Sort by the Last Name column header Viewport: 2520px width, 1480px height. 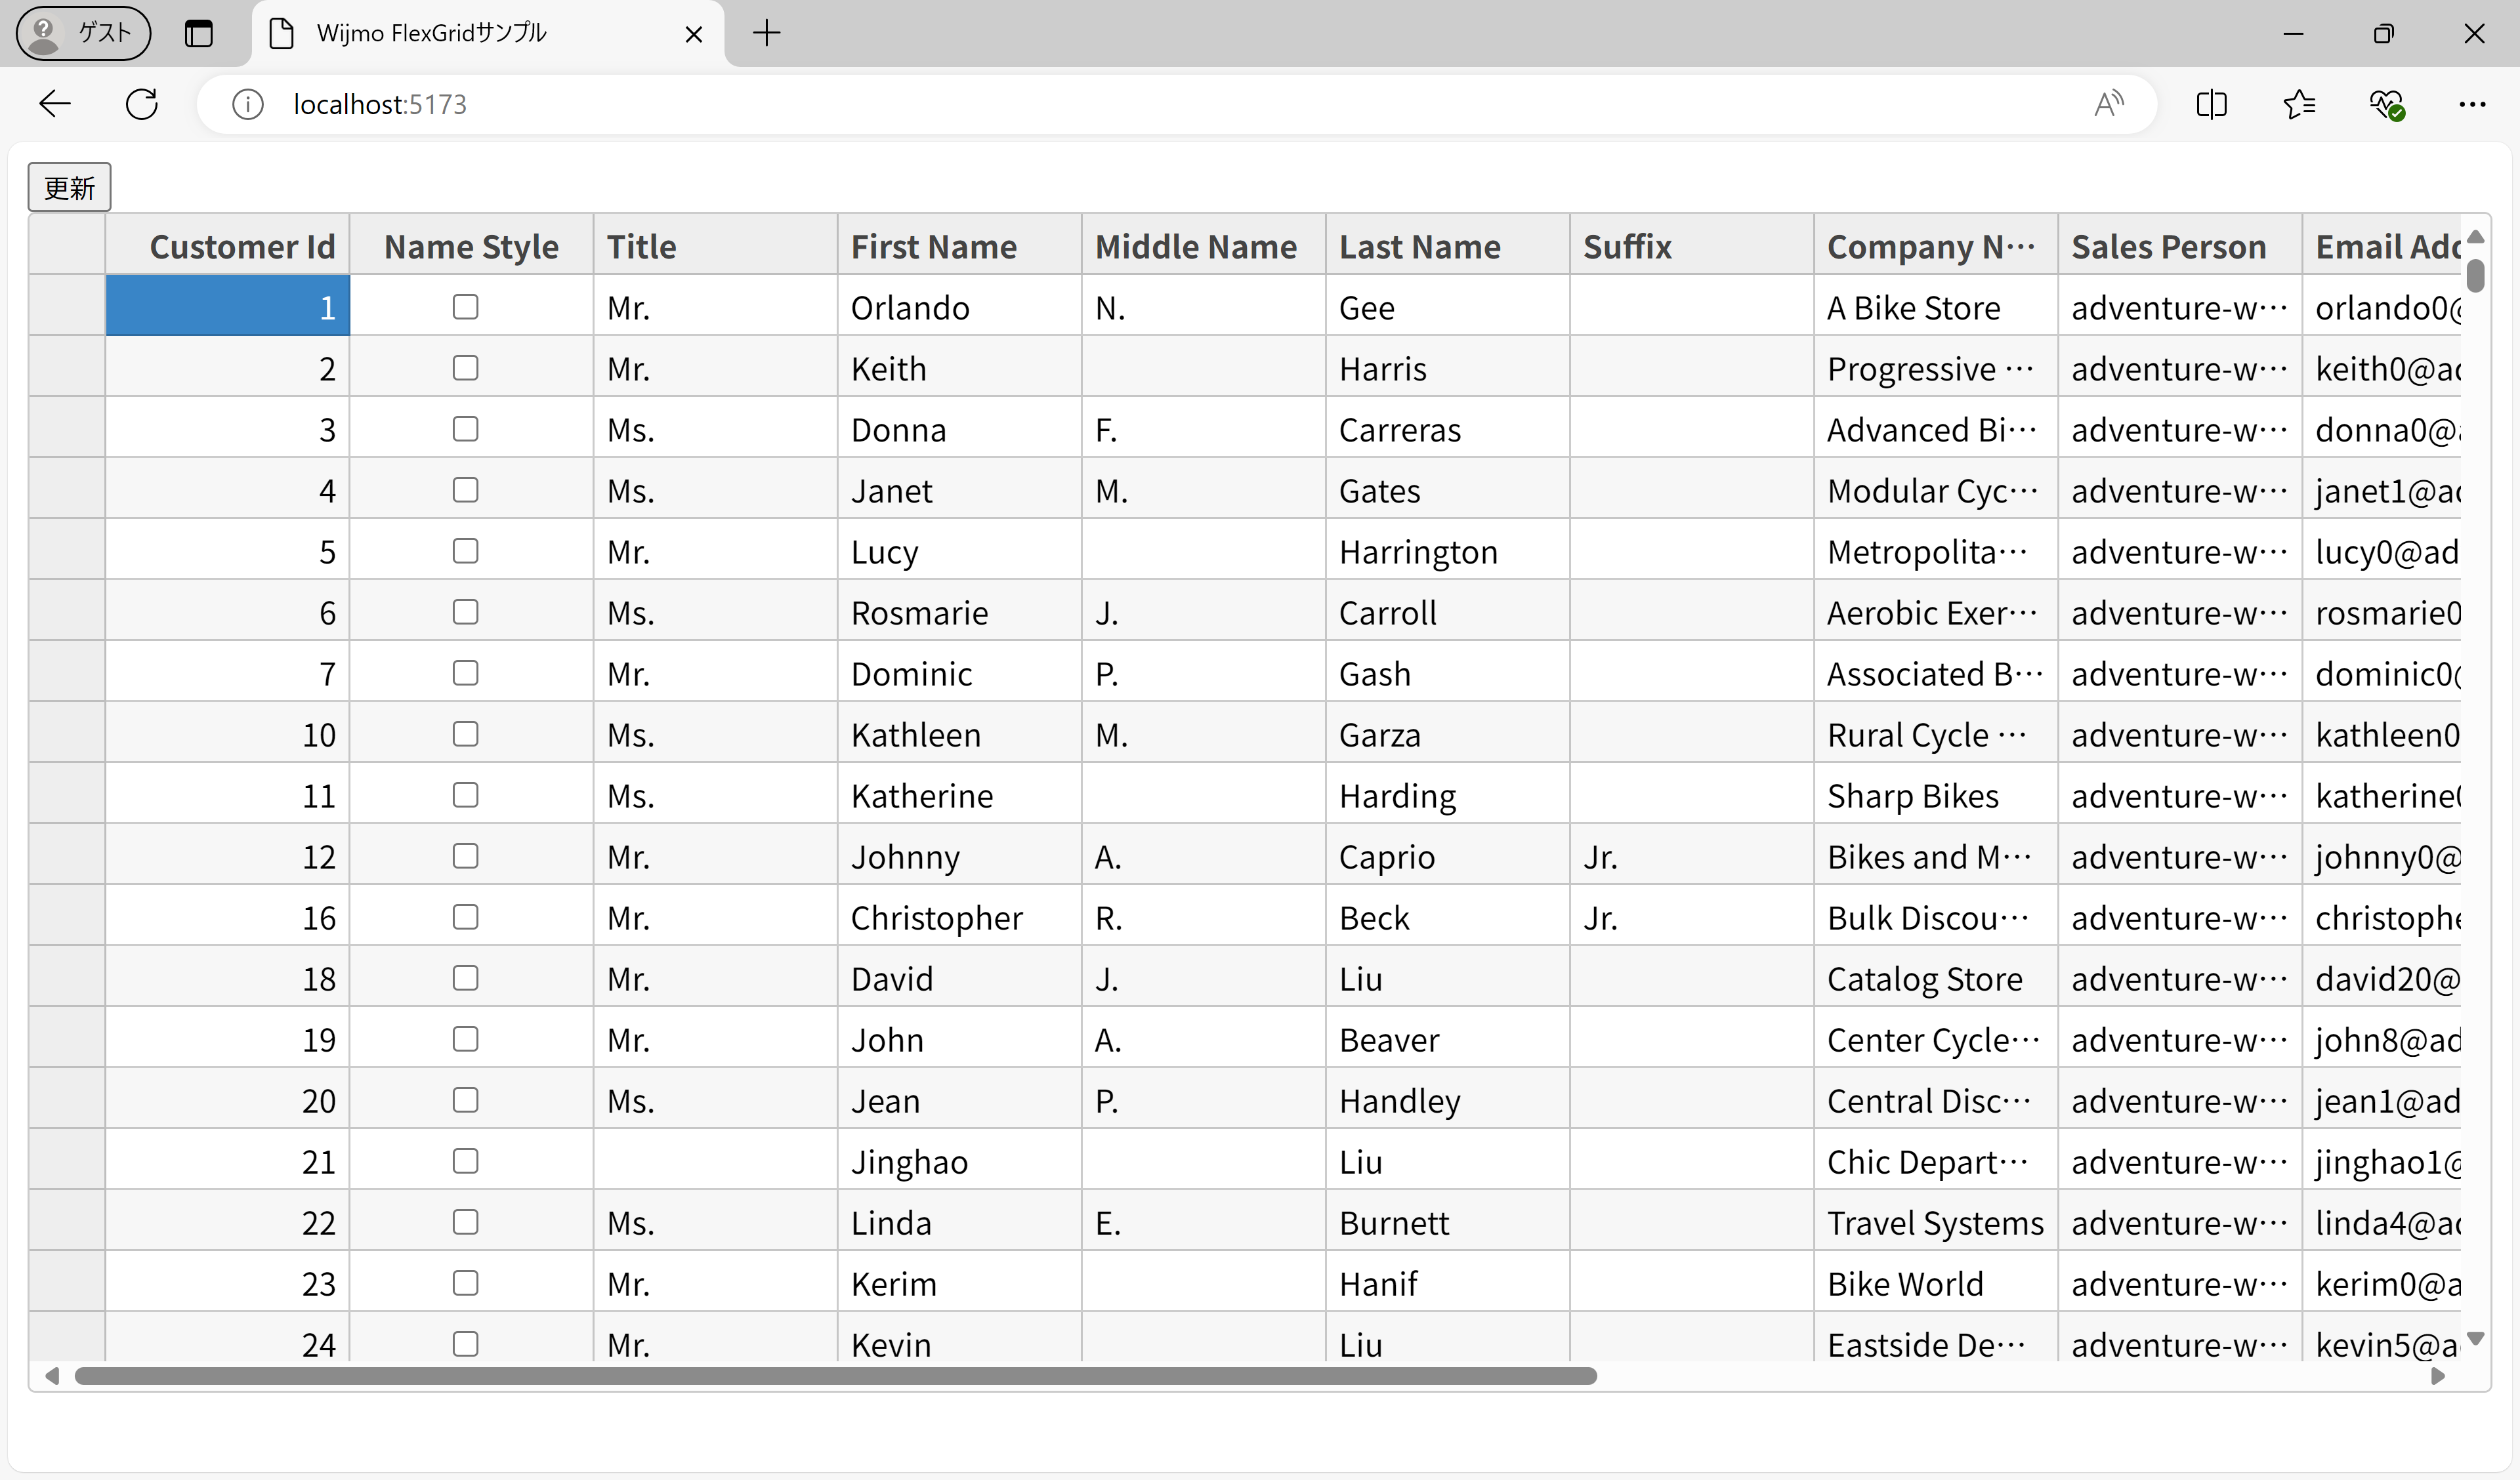pyautogui.click(x=1448, y=246)
